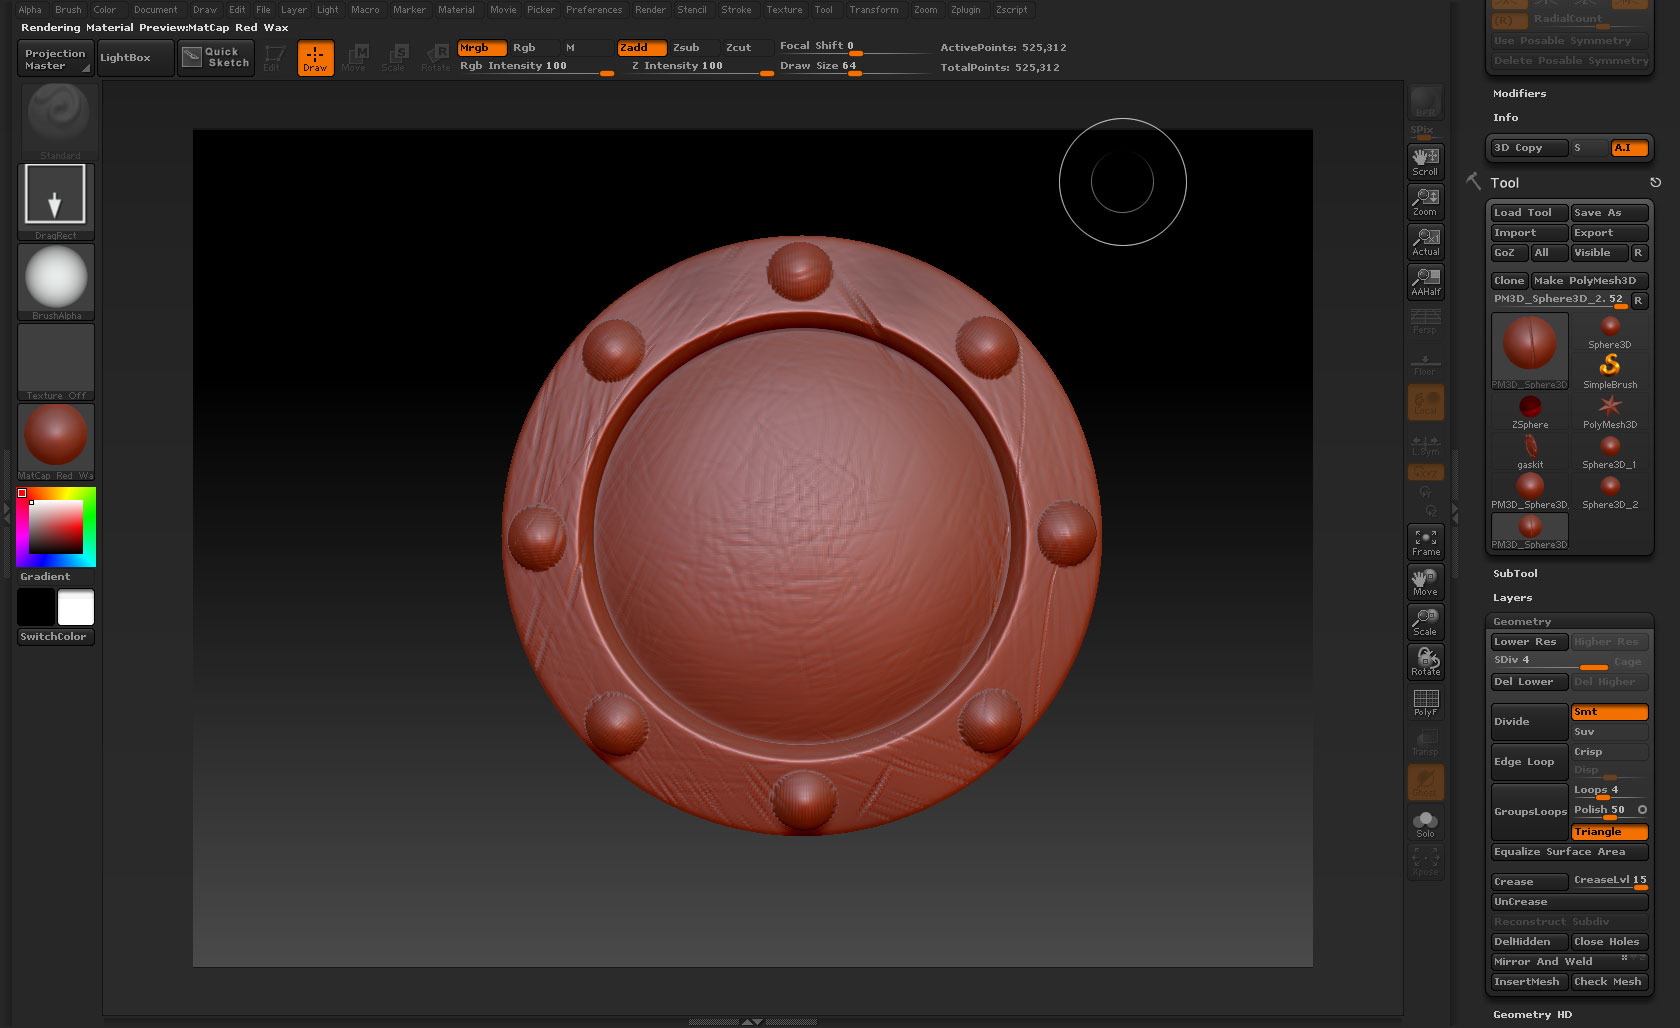Viewport: 1680px width, 1028px height.
Task: Activate Draw mode button
Action: (x=315, y=58)
